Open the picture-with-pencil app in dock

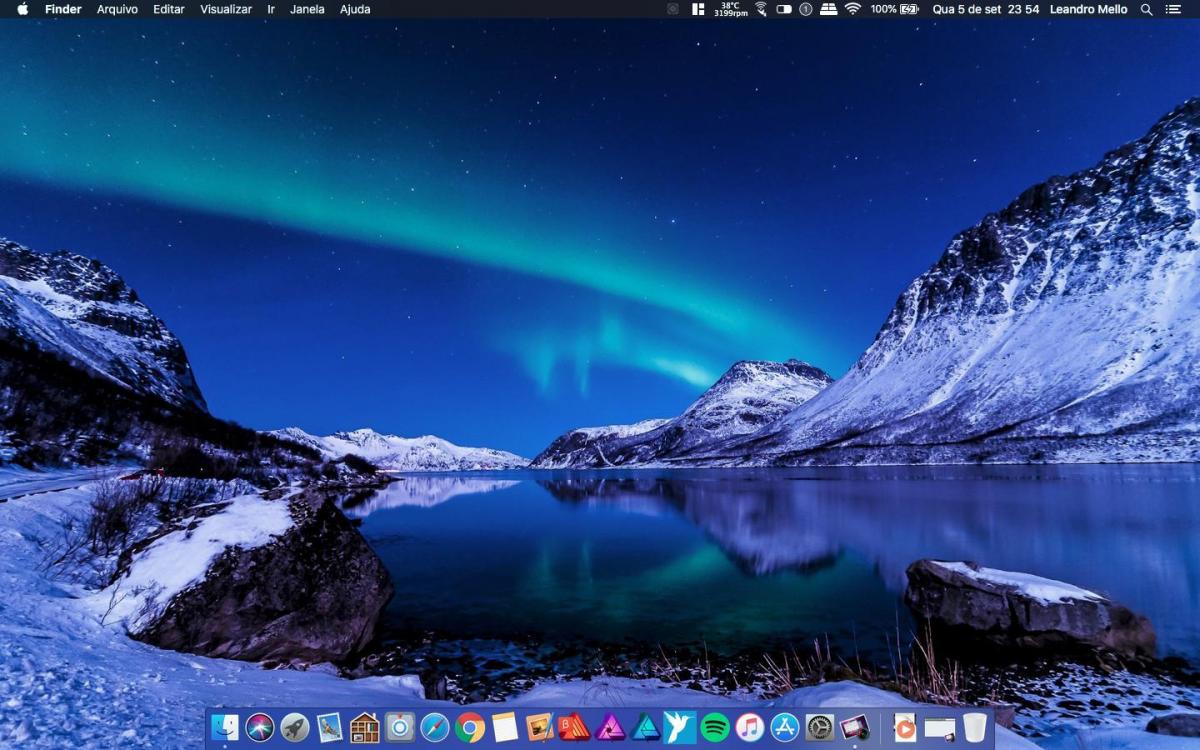click(x=540, y=727)
